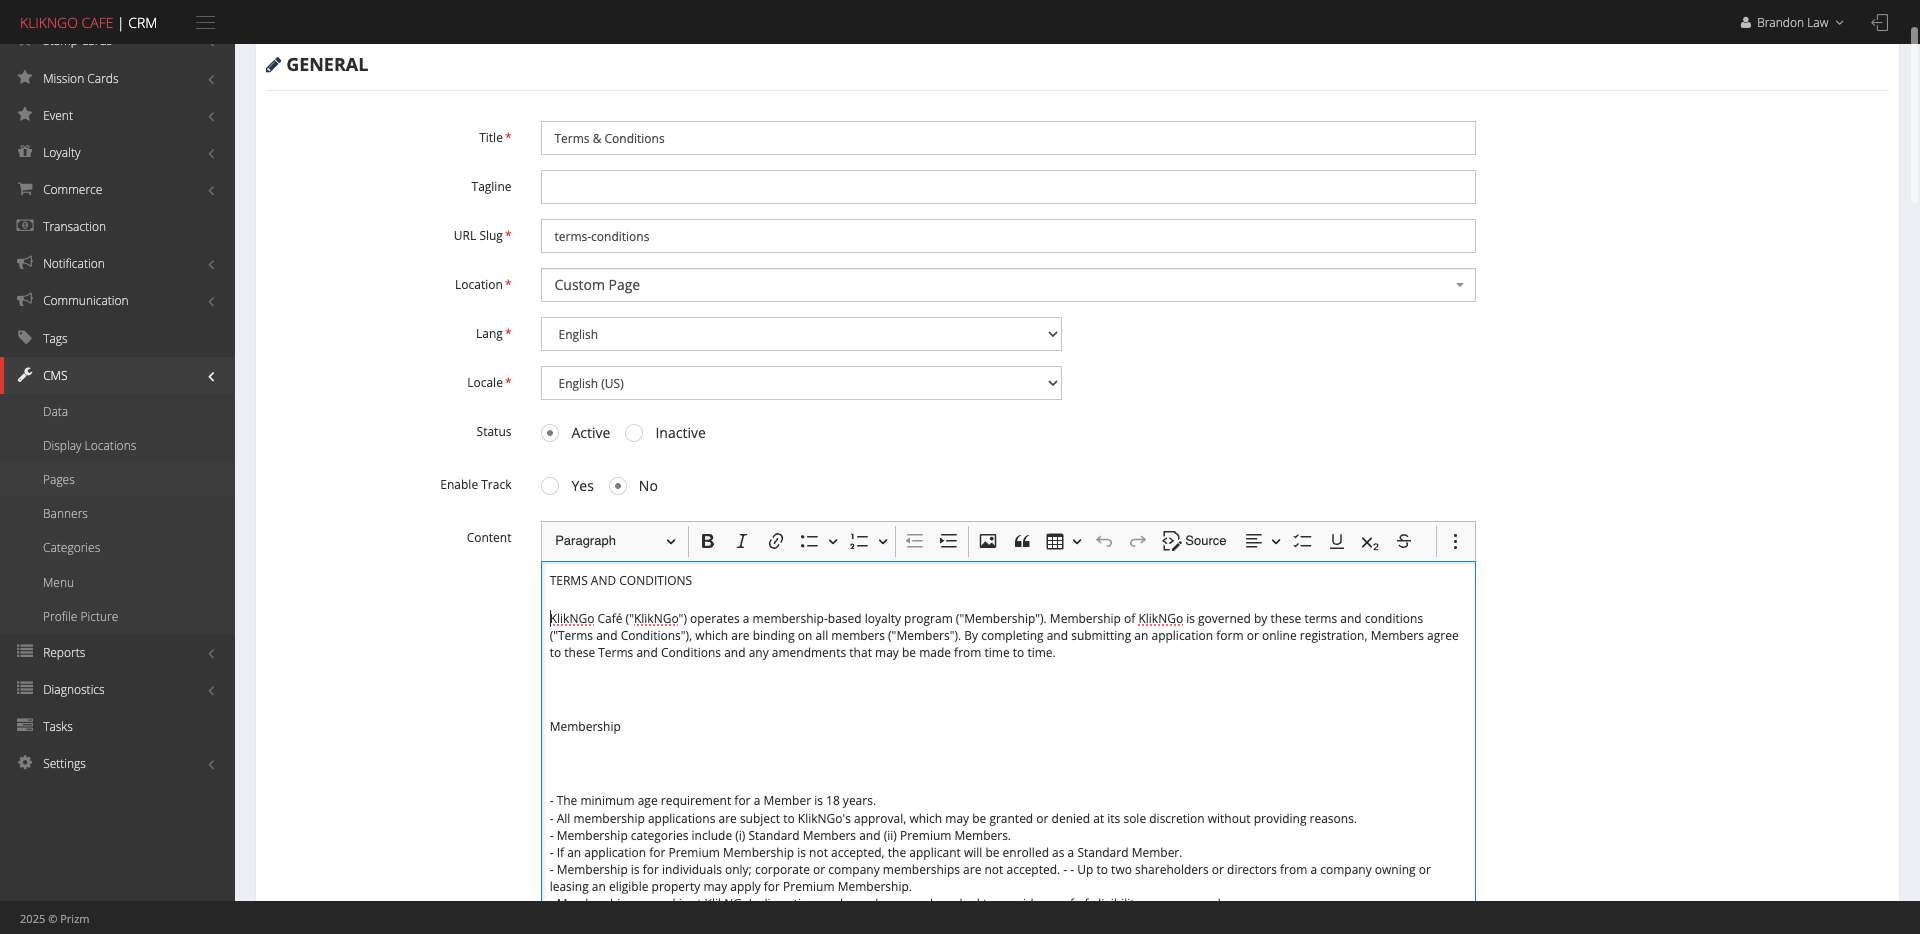Viewport: 1920px width, 934px height.
Task: Undo last edit in editor
Action: tap(1104, 541)
